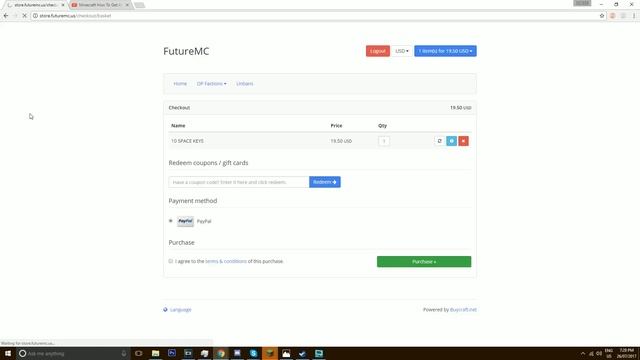Click the refresh quantity icon for 10 SPACE KEYS
Image resolution: width=640 pixels, height=360 pixels.
[x=440, y=141]
